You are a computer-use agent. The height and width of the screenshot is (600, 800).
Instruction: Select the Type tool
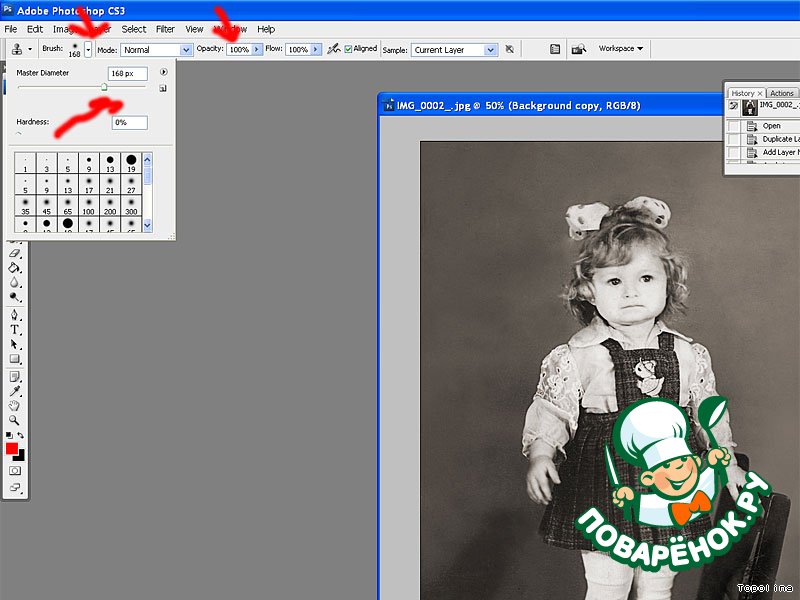click(15, 329)
